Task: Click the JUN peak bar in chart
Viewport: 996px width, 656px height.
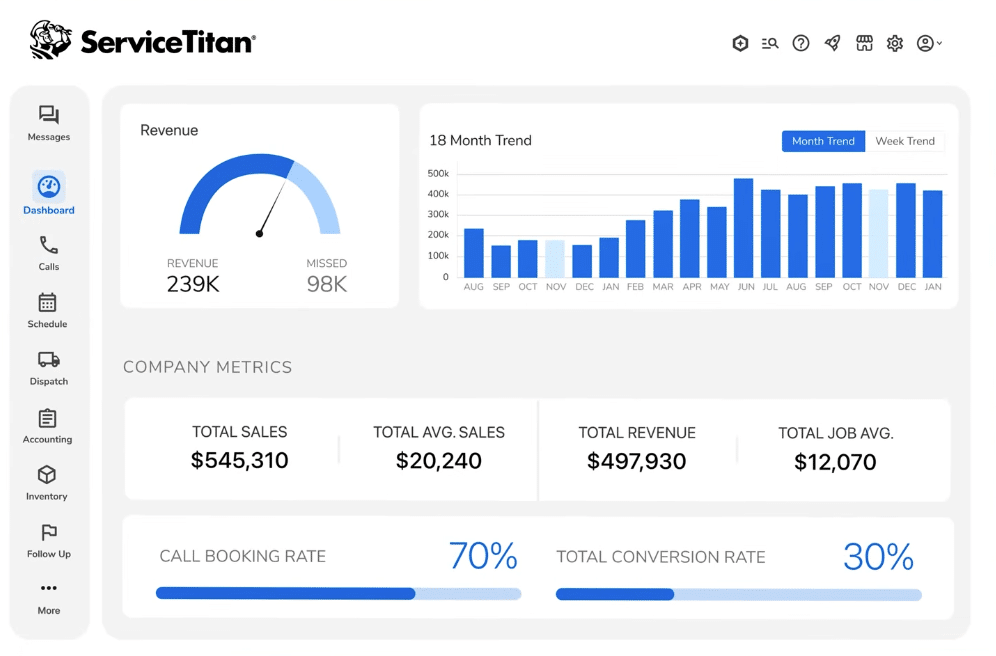Action: 743,227
